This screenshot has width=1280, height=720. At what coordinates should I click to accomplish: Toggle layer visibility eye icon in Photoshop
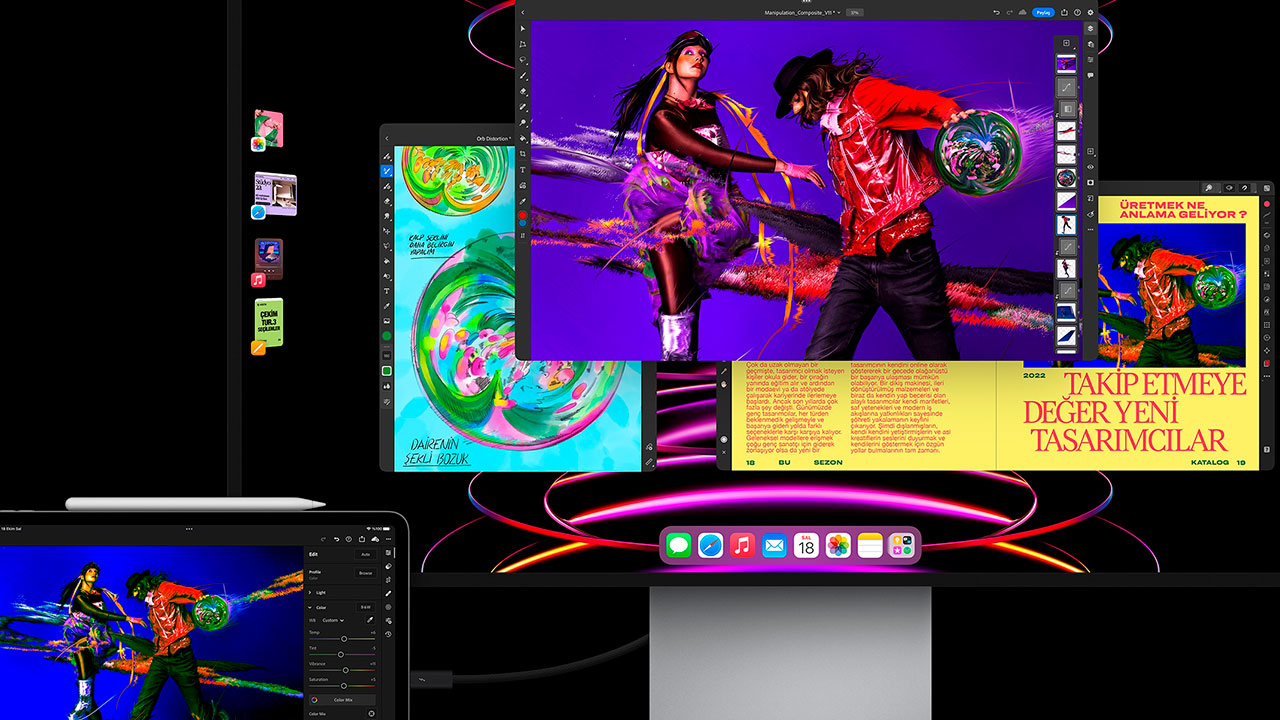1090,166
